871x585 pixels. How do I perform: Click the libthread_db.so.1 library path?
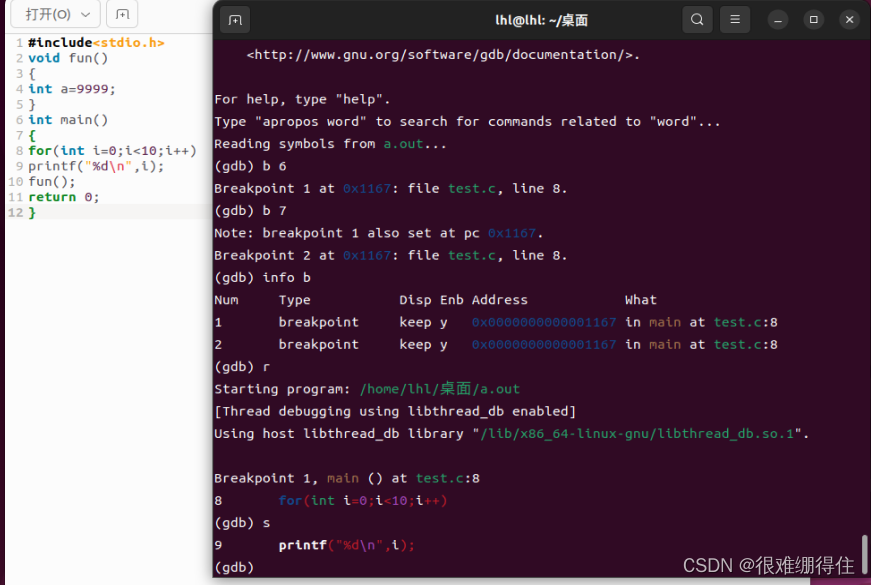(x=637, y=434)
